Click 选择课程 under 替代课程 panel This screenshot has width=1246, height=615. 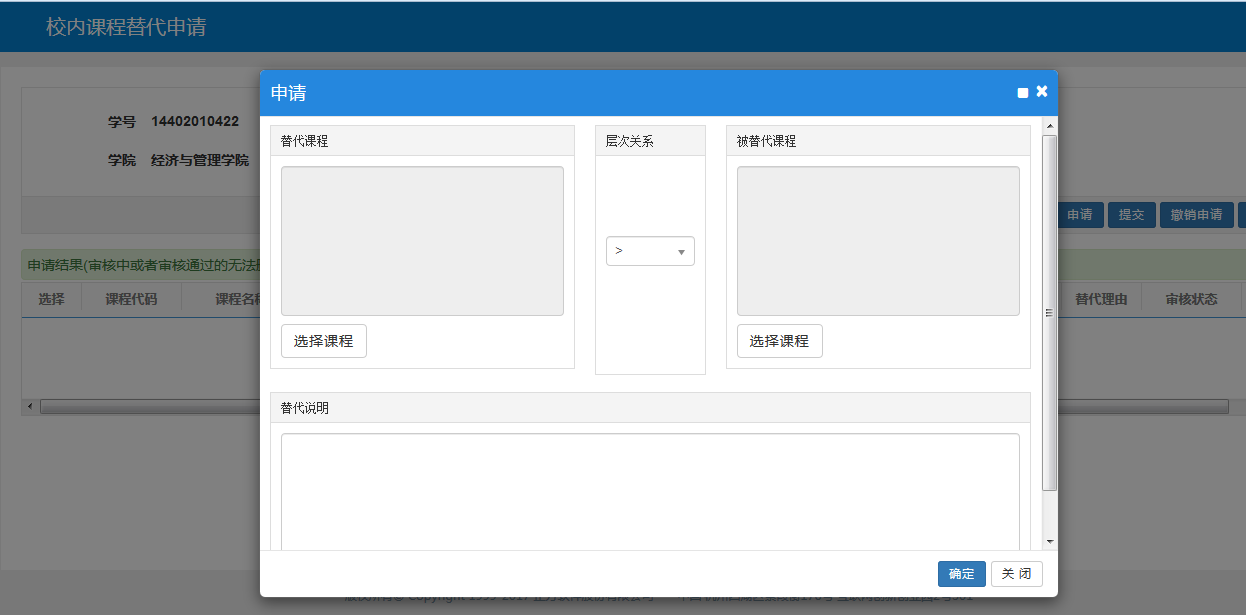point(323,341)
